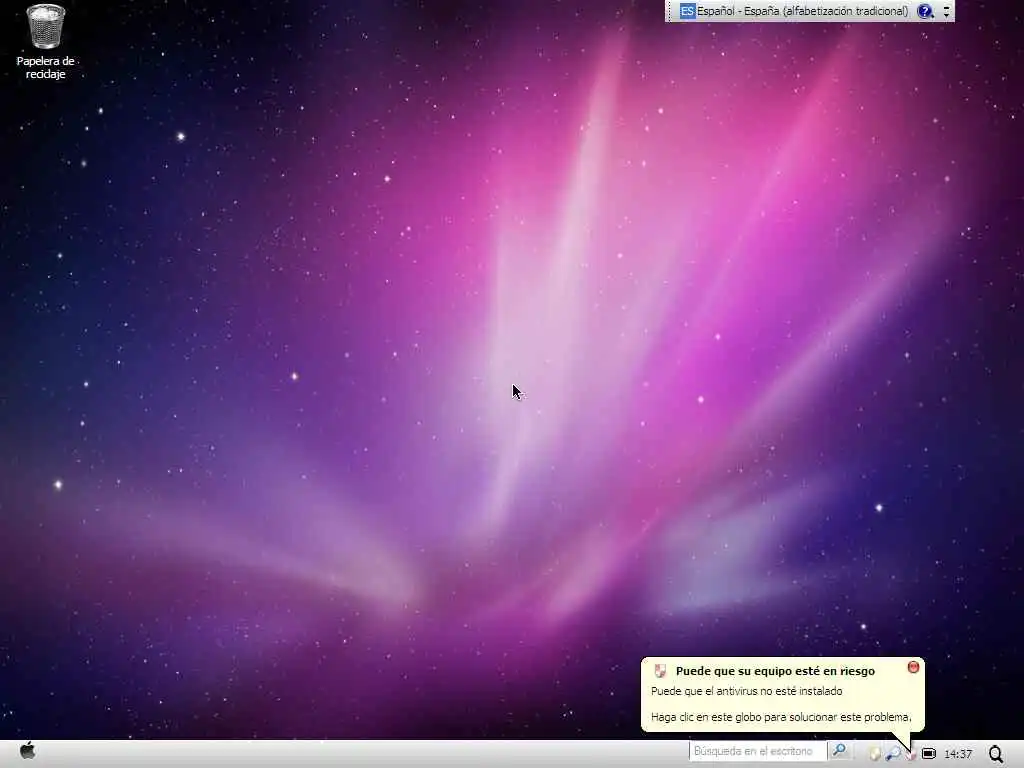Open the Apple start menu
The width and height of the screenshot is (1024, 768).
27,750
